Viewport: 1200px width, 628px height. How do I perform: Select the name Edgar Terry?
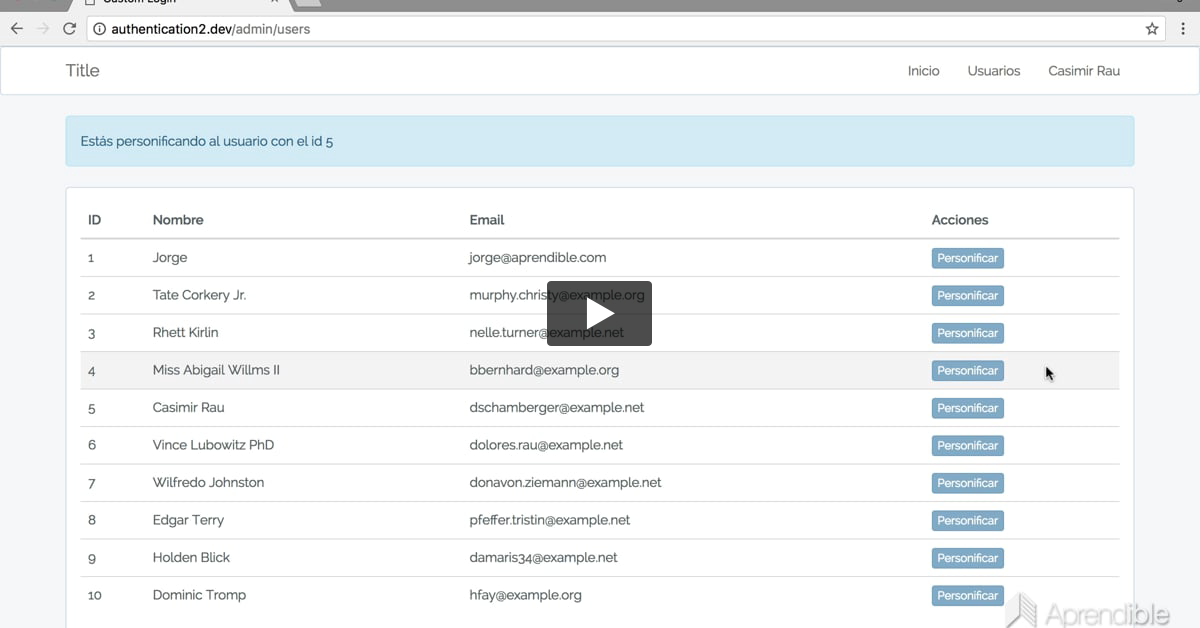tap(188, 520)
